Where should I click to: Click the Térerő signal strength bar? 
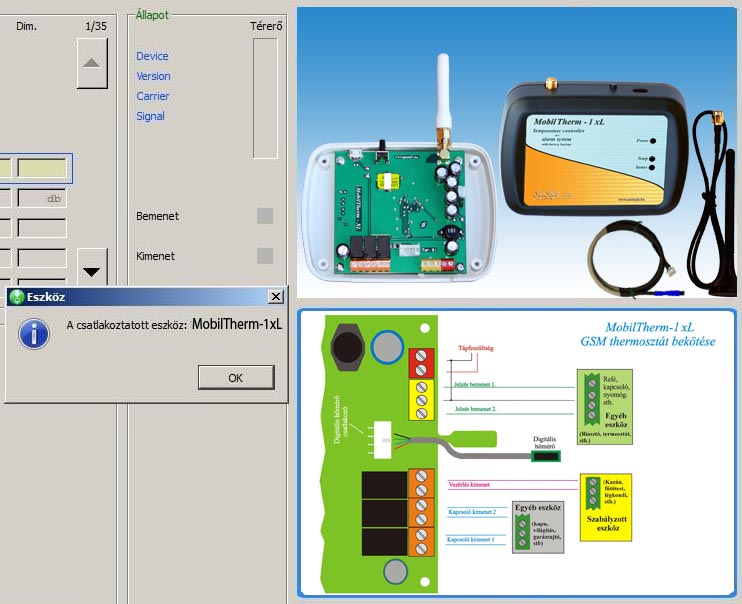click(x=265, y=98)
